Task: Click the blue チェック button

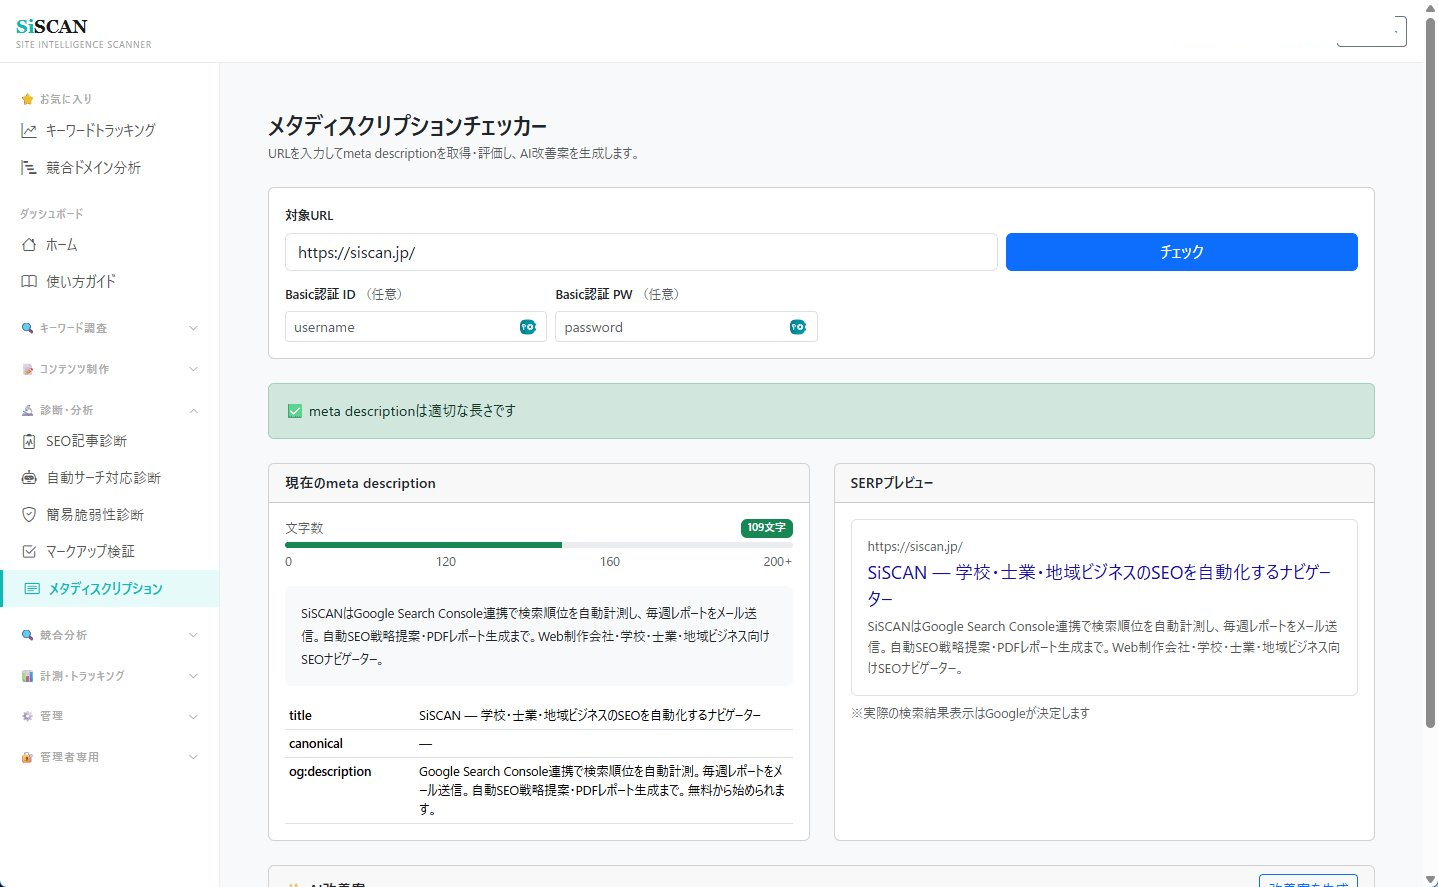Action: (1181, 252)
